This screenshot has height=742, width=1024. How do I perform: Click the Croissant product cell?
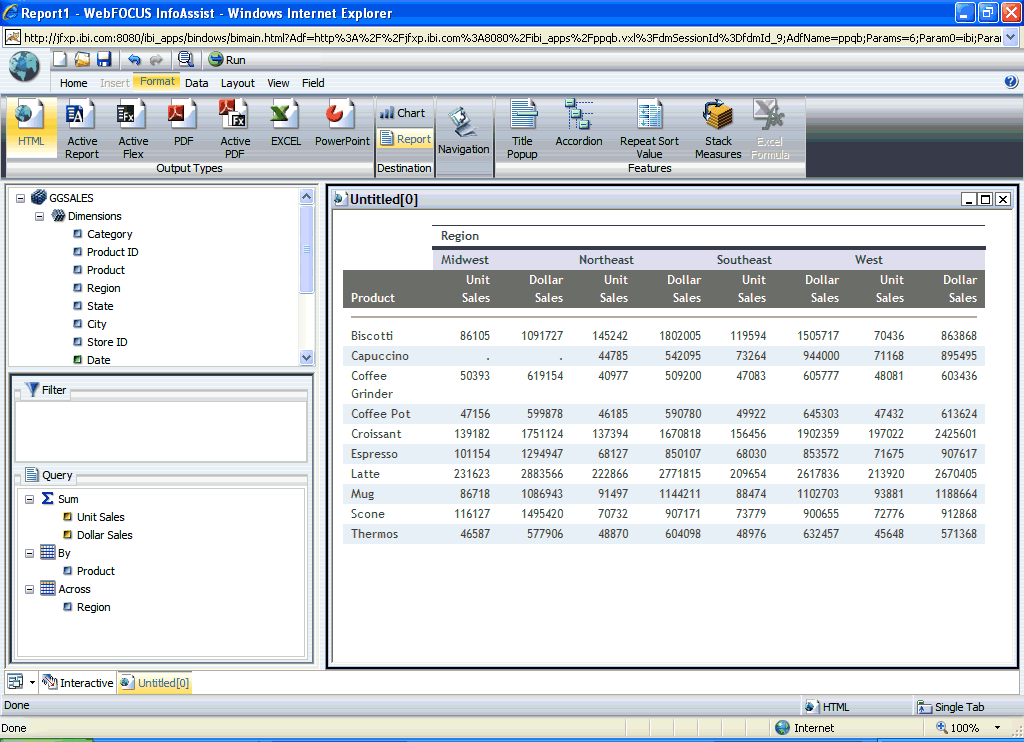coord(376,434)
